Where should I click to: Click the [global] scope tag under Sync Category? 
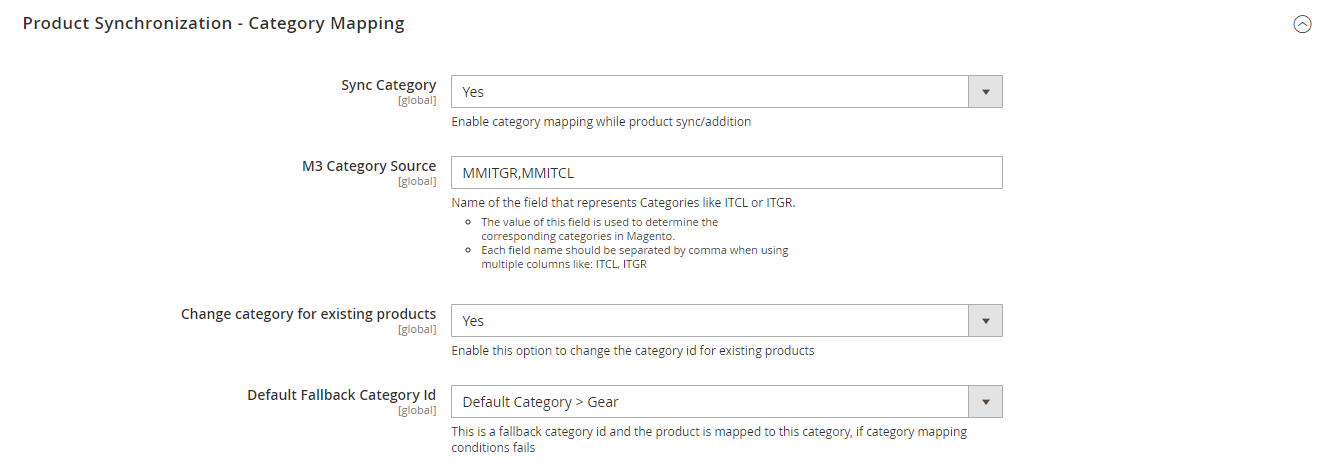(417, 100)
